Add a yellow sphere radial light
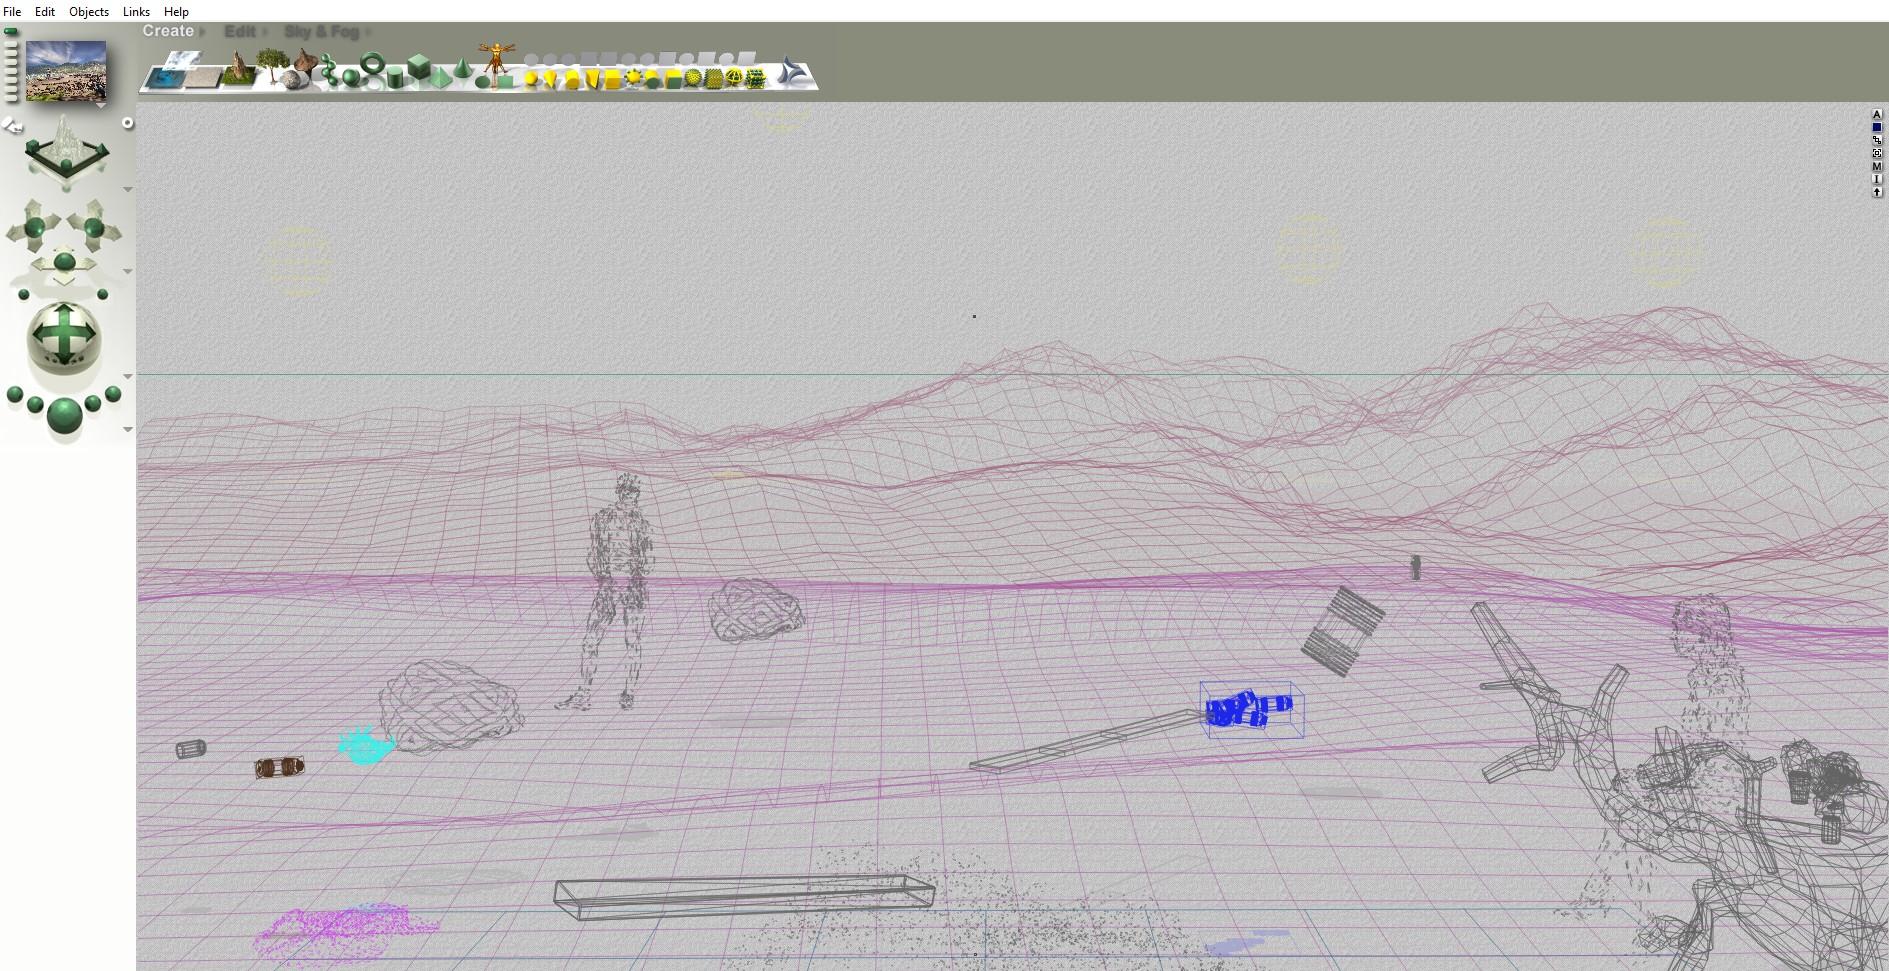 pos(532,78)
